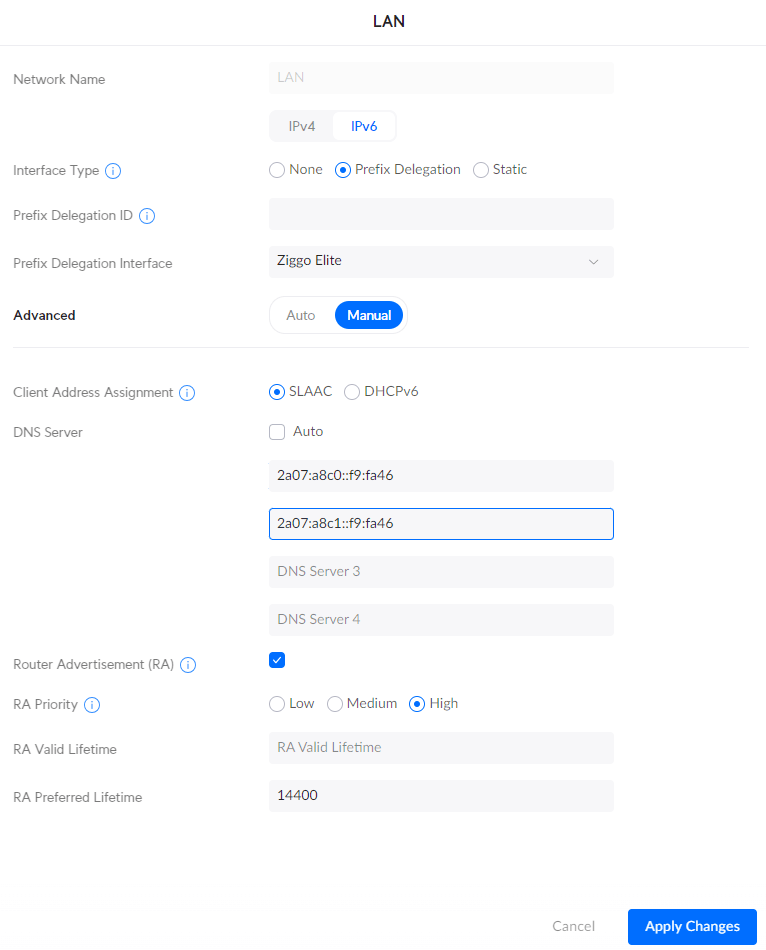Select Static interface type option

coord(481,170)
